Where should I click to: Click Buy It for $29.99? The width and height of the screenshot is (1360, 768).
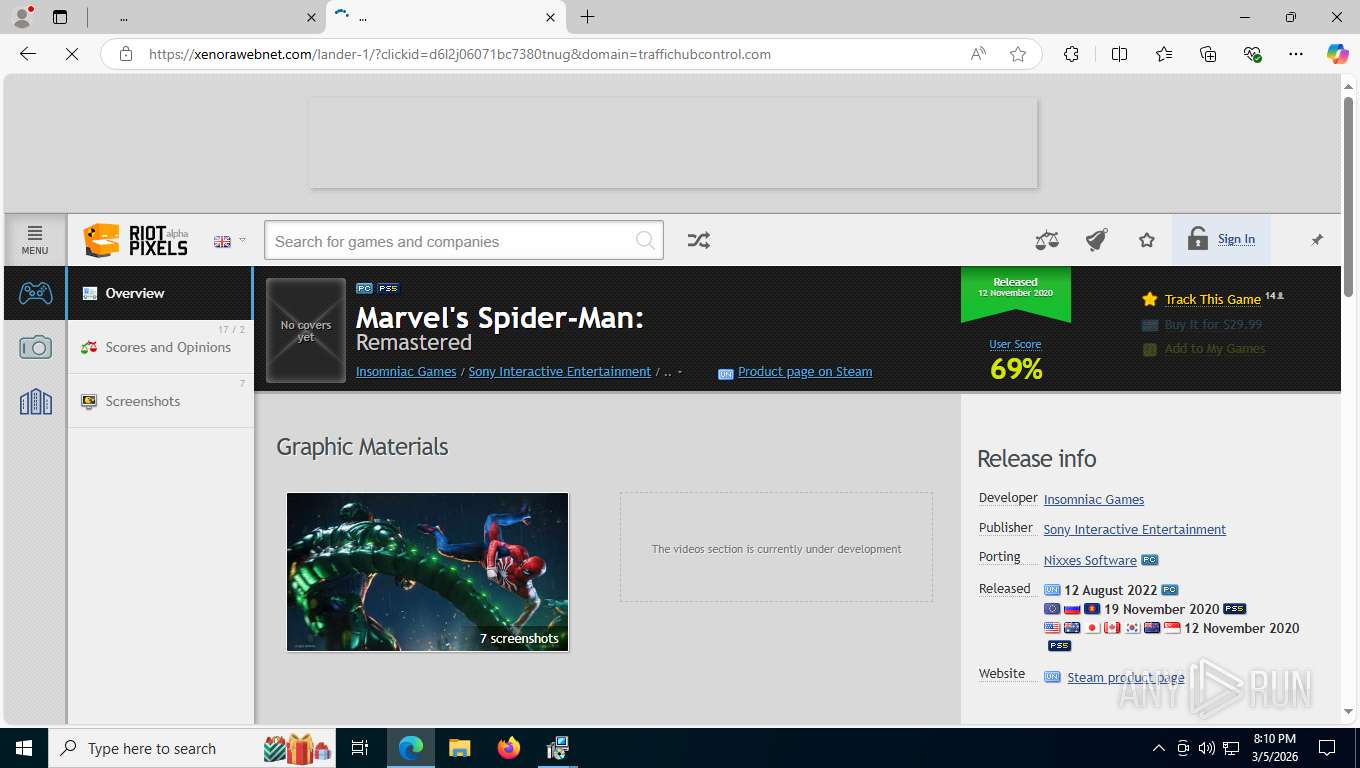(1213, 324)
